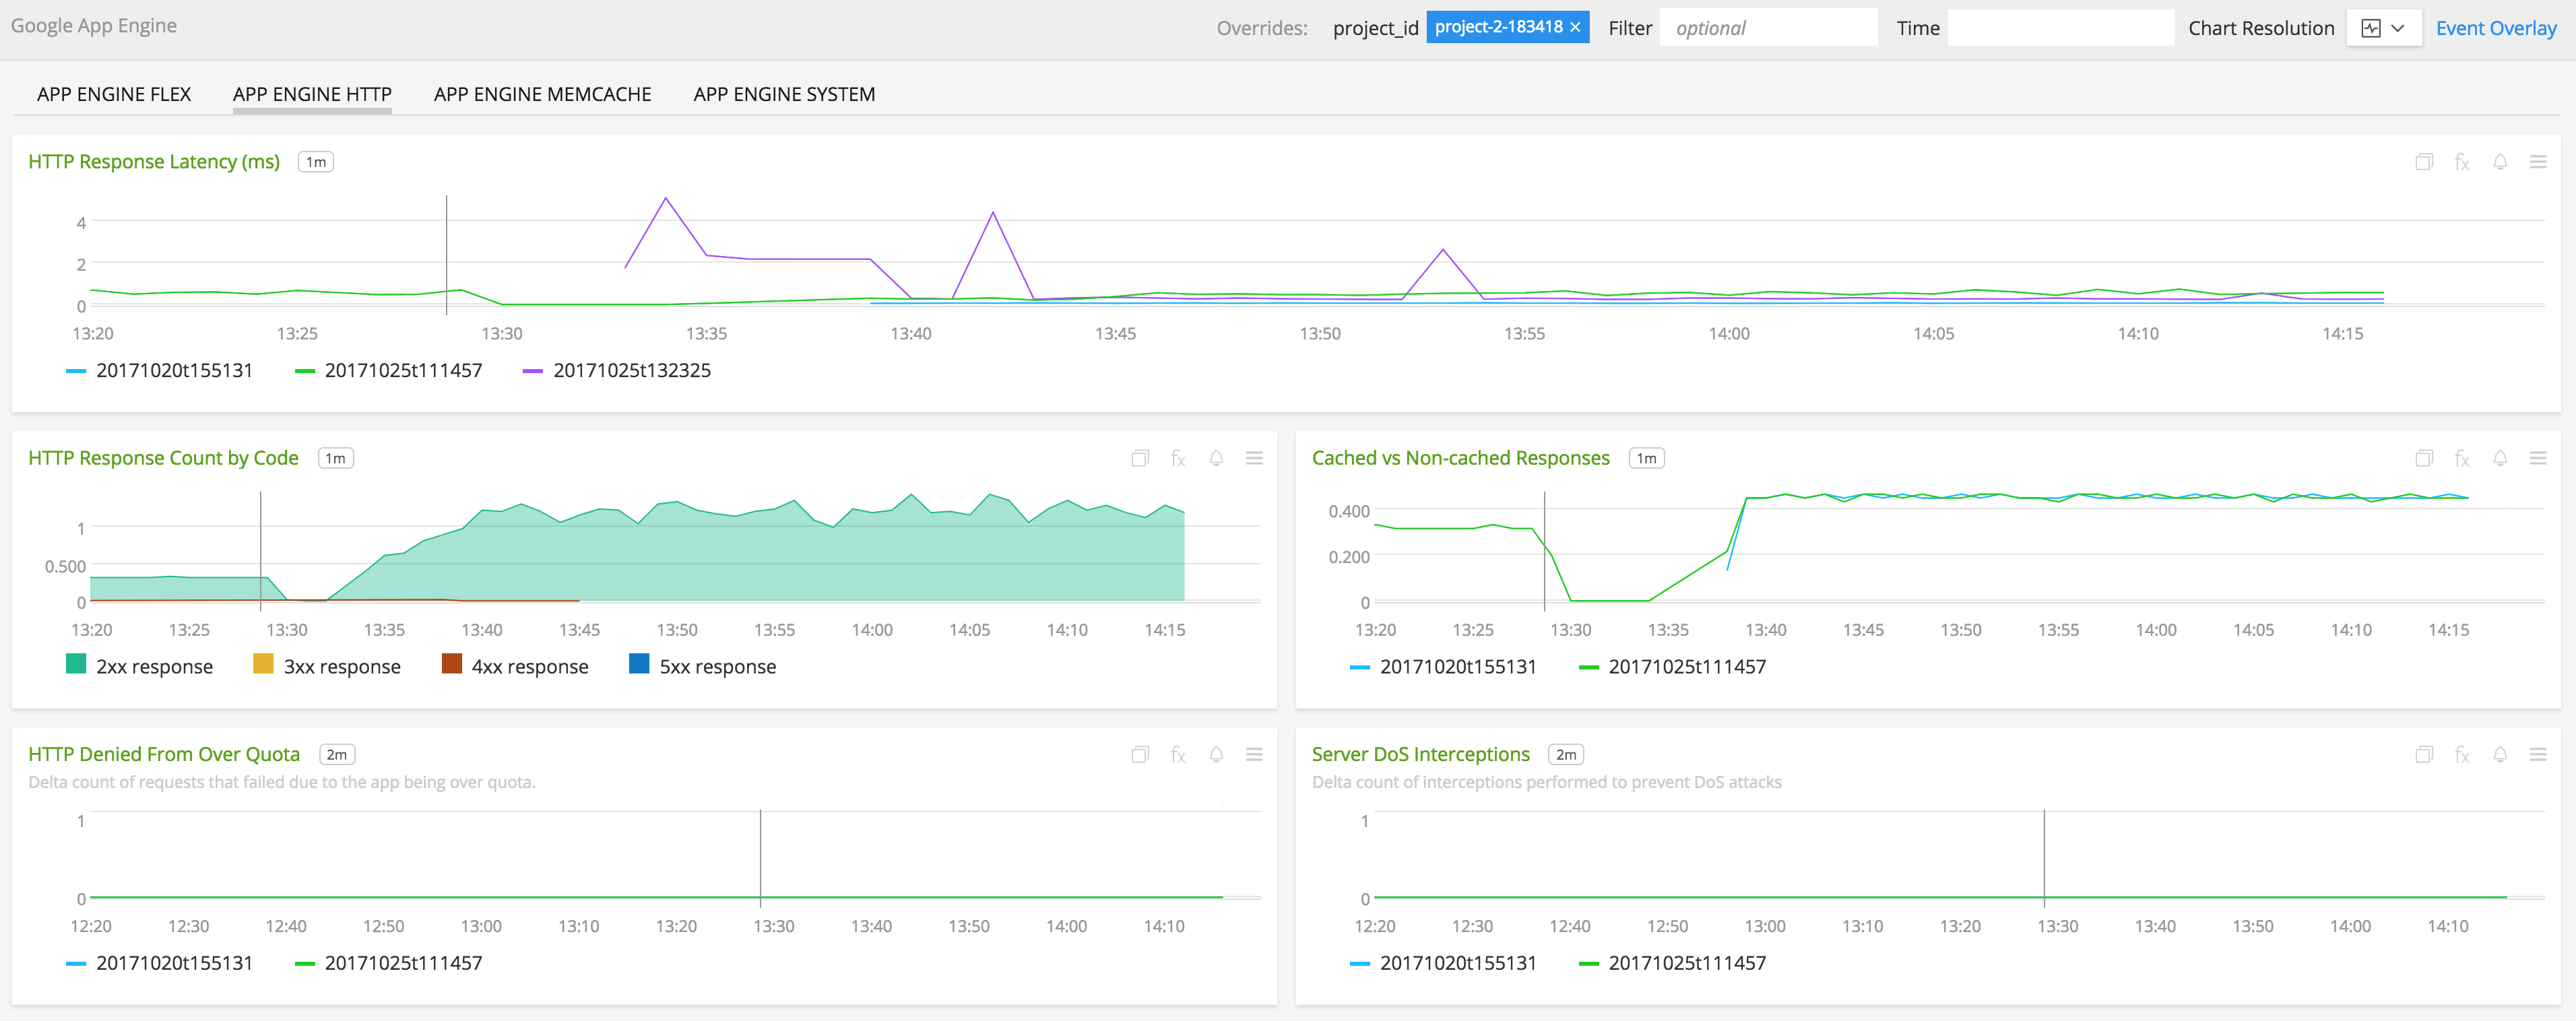Toggle 4xx response legend entry
This screenshot has width=2576, height=1021.
click(529, 666)
